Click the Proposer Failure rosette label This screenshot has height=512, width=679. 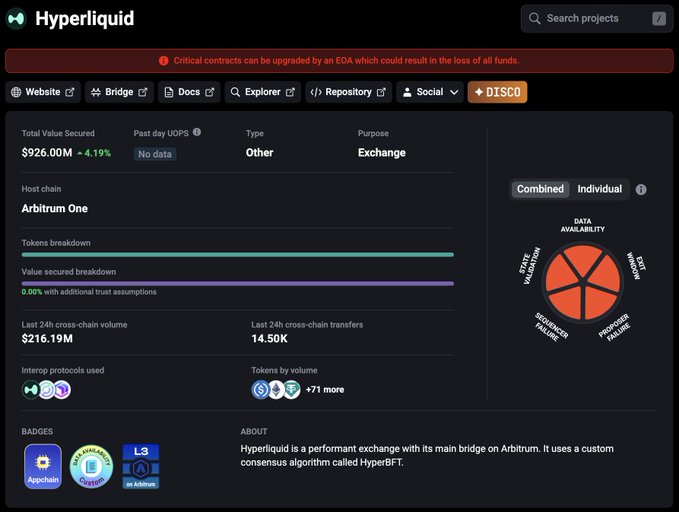pyautogui.click(x=614, y=328)
